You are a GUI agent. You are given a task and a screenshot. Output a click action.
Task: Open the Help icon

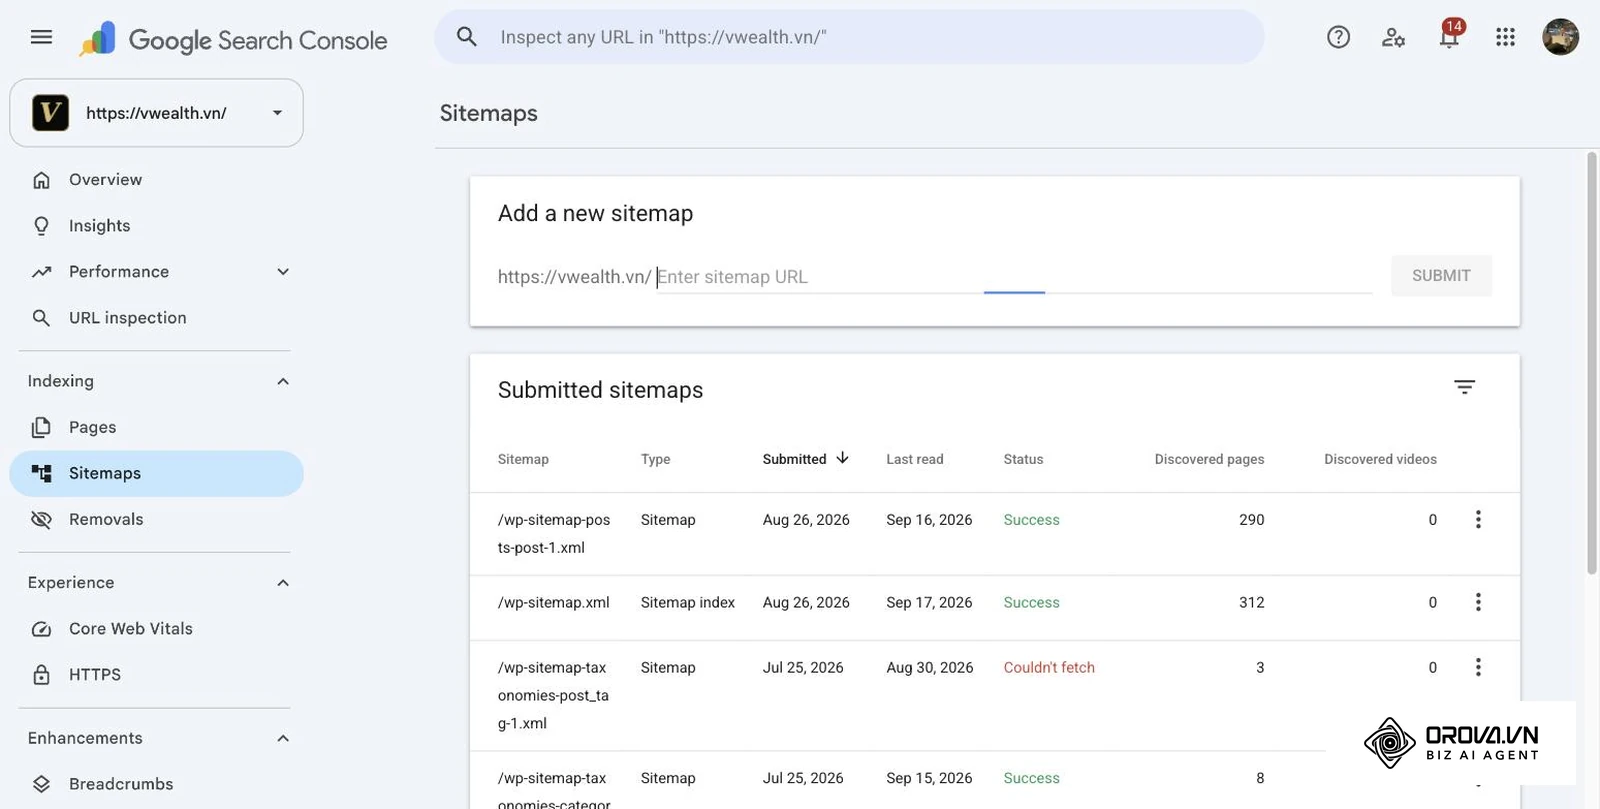click(x=1338, y=37)
